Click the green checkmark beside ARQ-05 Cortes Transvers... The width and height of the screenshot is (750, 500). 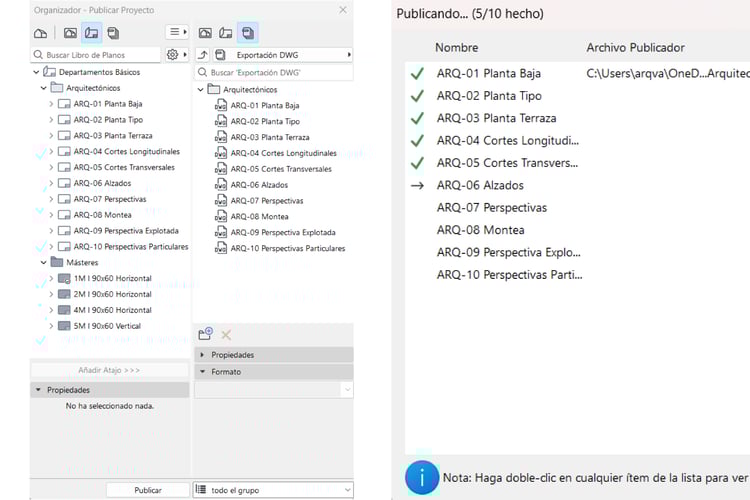[418, 163]
